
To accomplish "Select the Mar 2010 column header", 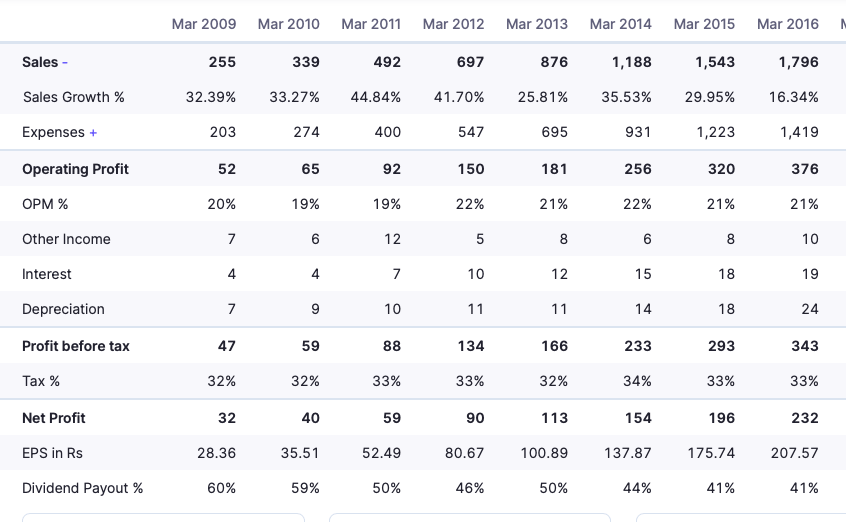I will [288, 24].
